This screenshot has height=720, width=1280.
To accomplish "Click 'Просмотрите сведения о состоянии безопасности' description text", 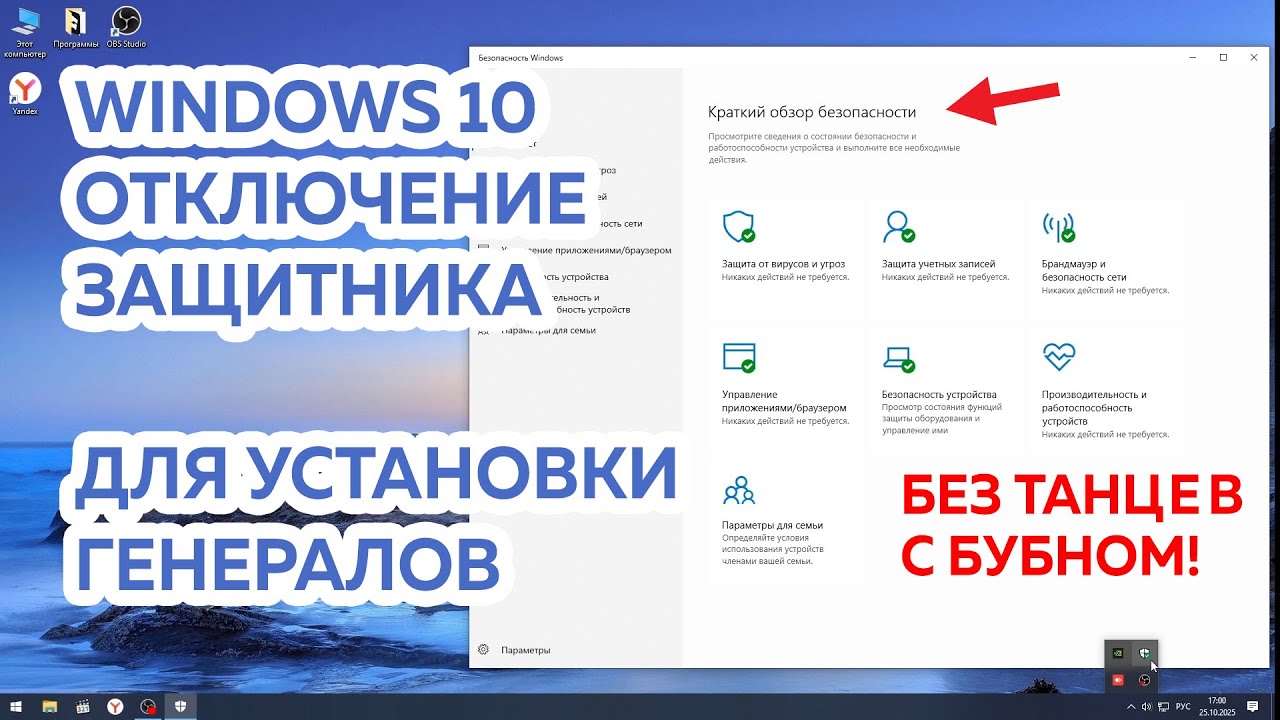I will pyautogui.click(x=834, y=148).
